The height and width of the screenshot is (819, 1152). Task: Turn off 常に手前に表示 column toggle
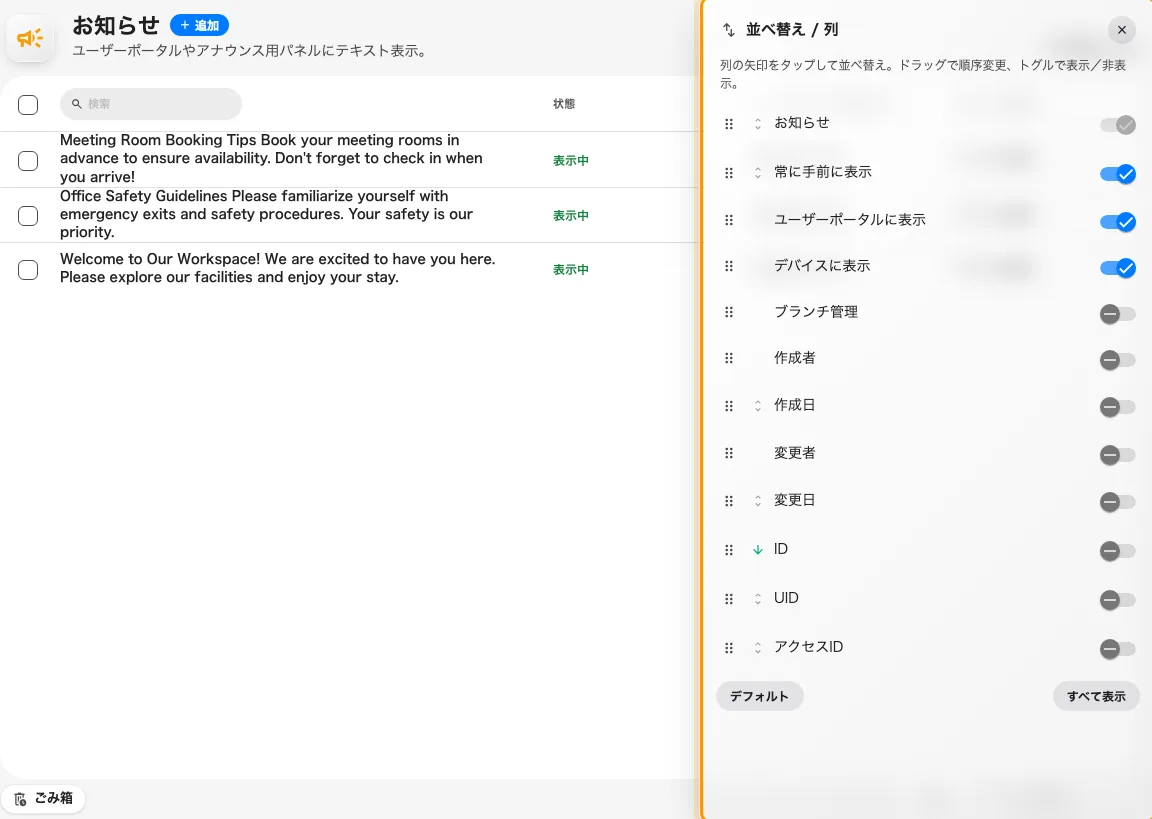(x=1117, y=174)
